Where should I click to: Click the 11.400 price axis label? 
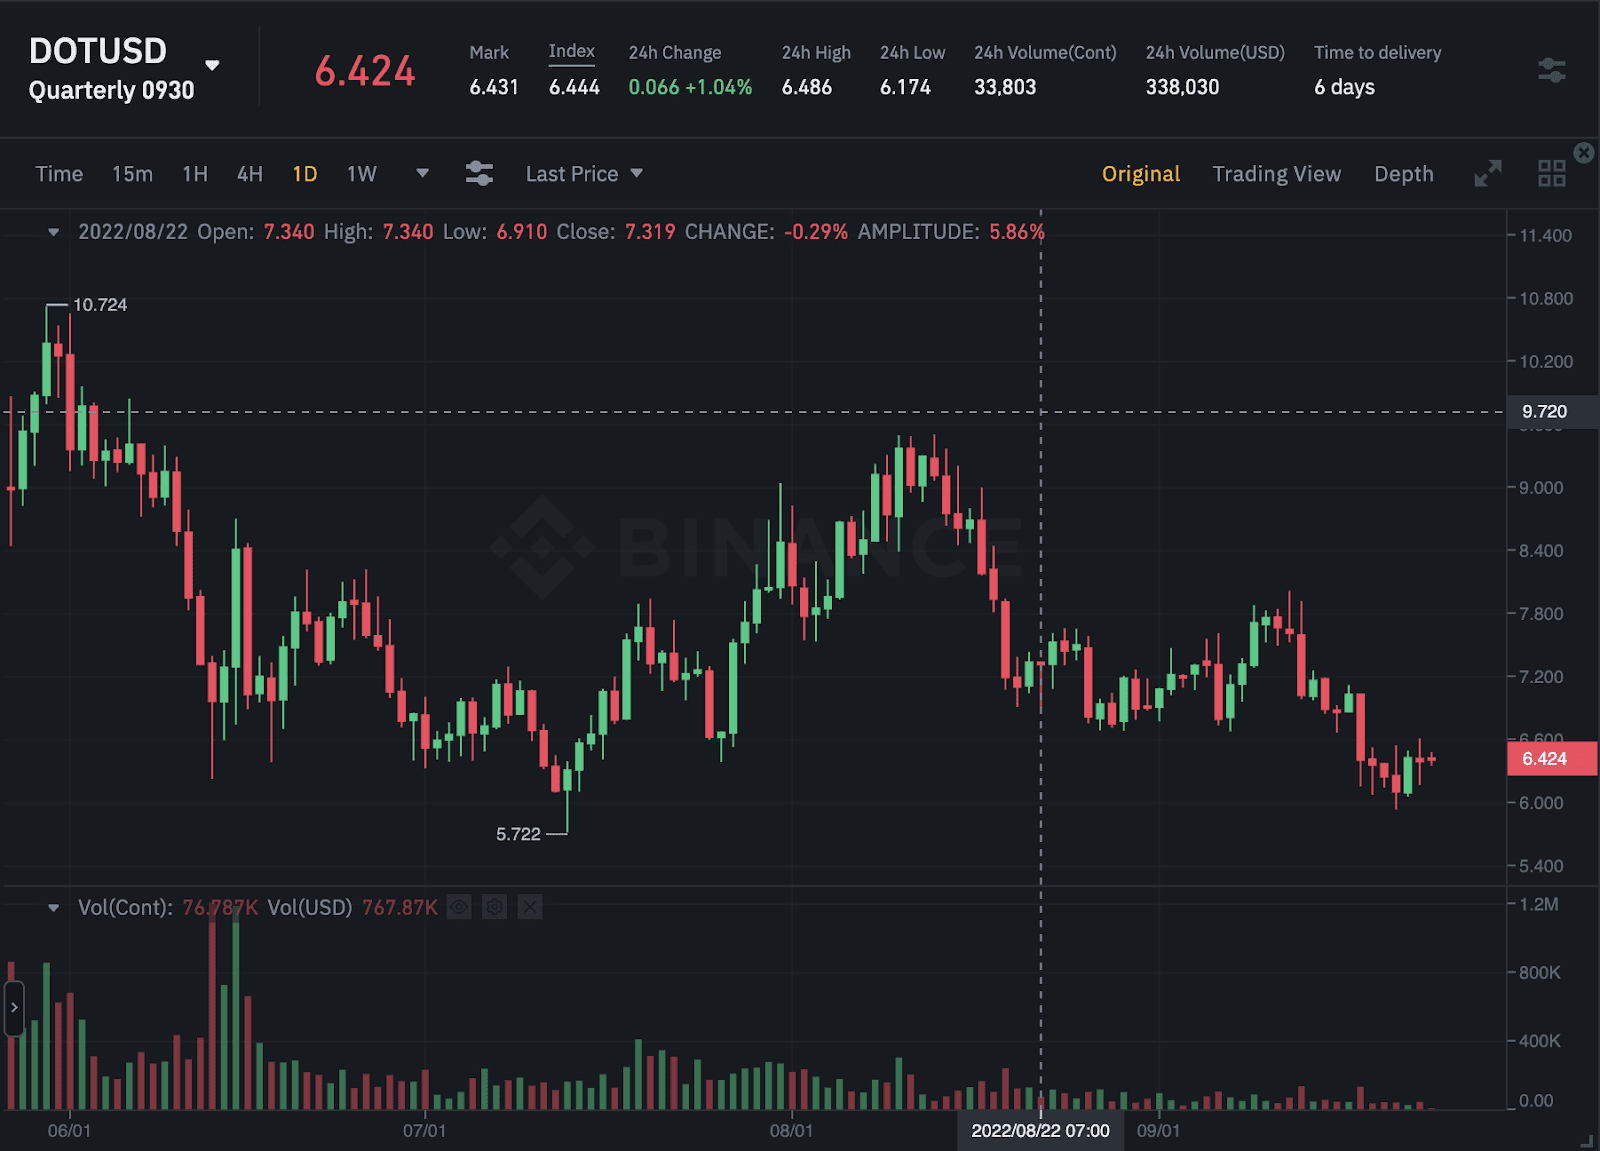tap(1545, 236)
